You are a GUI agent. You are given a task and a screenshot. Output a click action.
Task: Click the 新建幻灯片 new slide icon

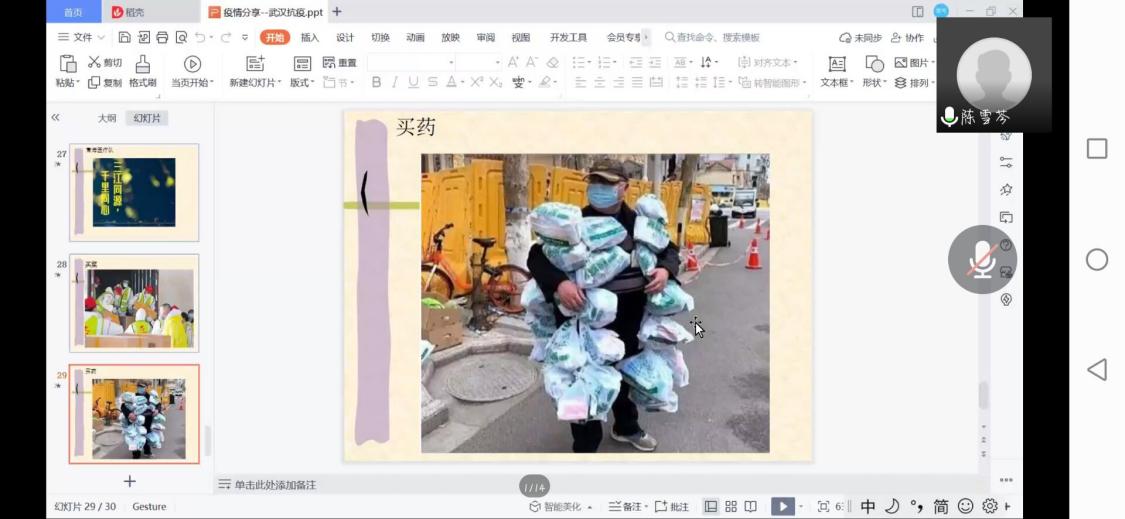tap(255, 63)
